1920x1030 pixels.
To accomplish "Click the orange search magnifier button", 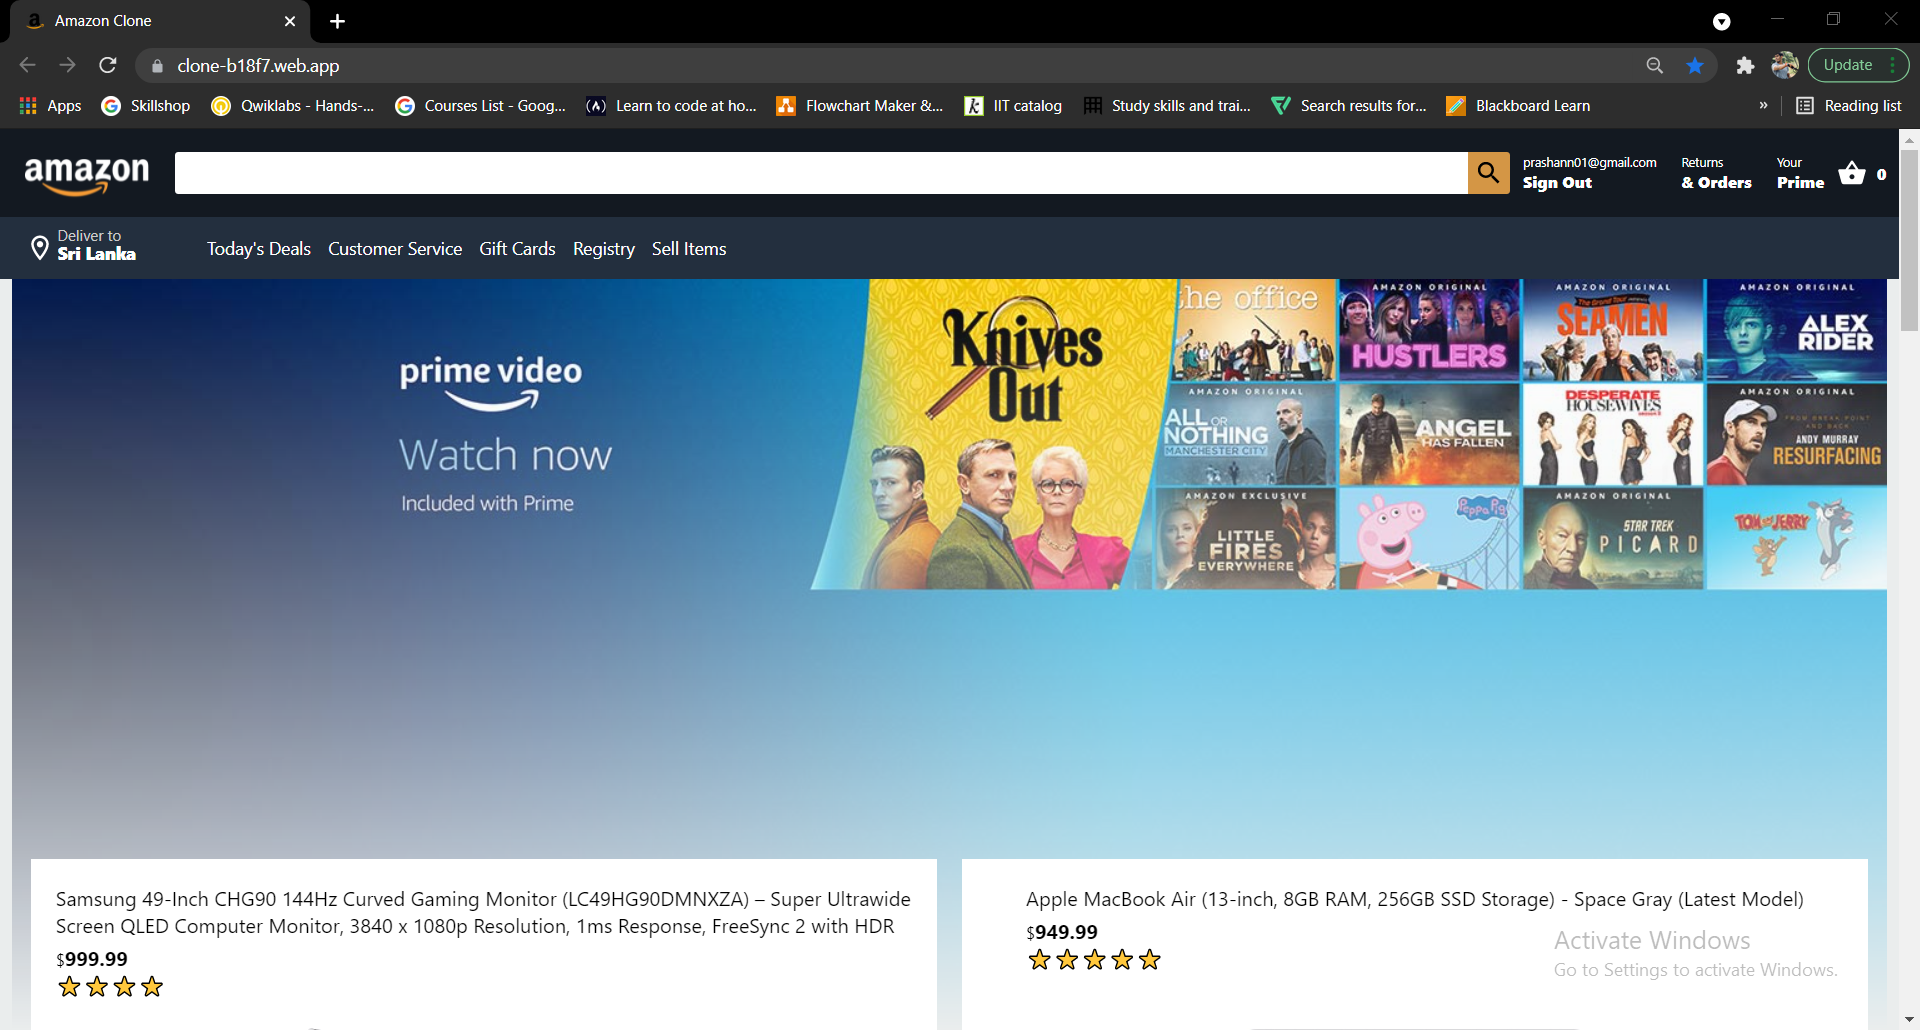I will pyautogui.click(x=1488, y=173).
